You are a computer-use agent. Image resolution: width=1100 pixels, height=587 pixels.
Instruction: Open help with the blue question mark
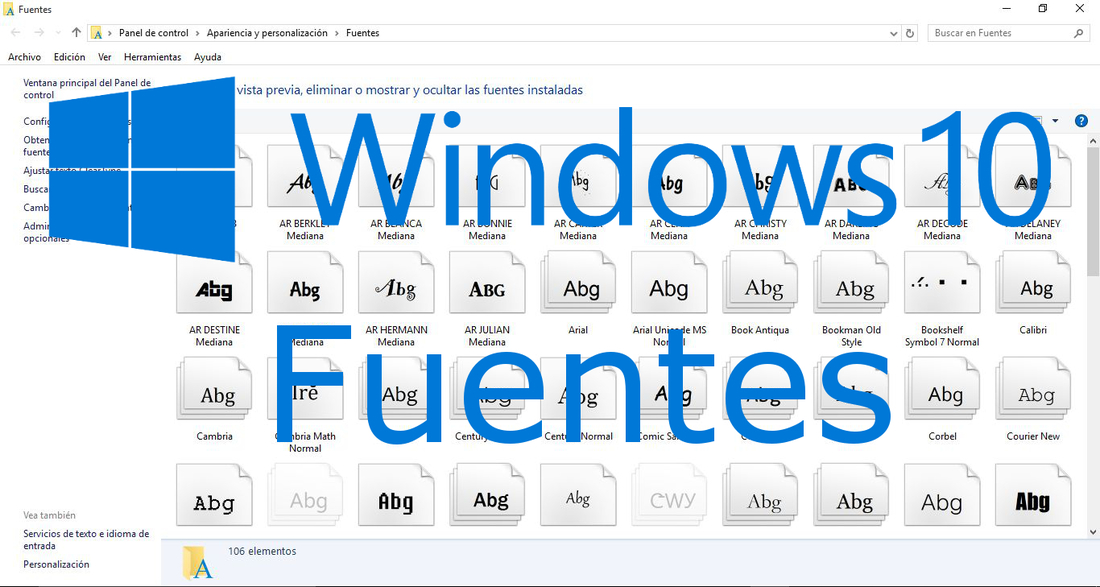(1081, 121)
